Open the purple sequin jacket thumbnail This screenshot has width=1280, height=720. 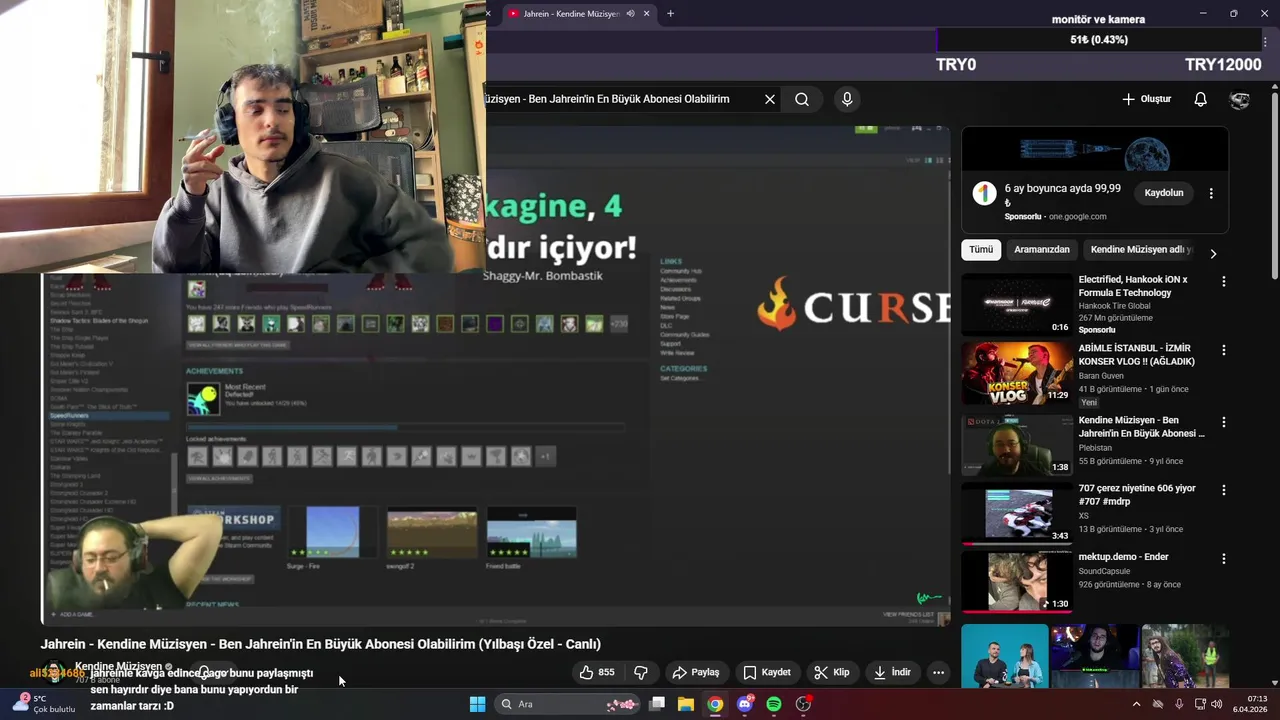(x=1185, y=656)
